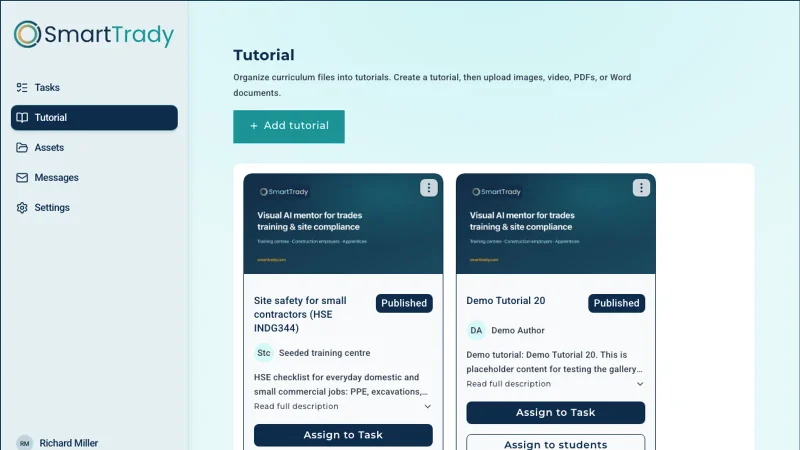Image resolution: width=800 pixels, height=450 pixels.
Task: Click Site safety tutorial cover thumbnail
Action: (x=343, y=224)
